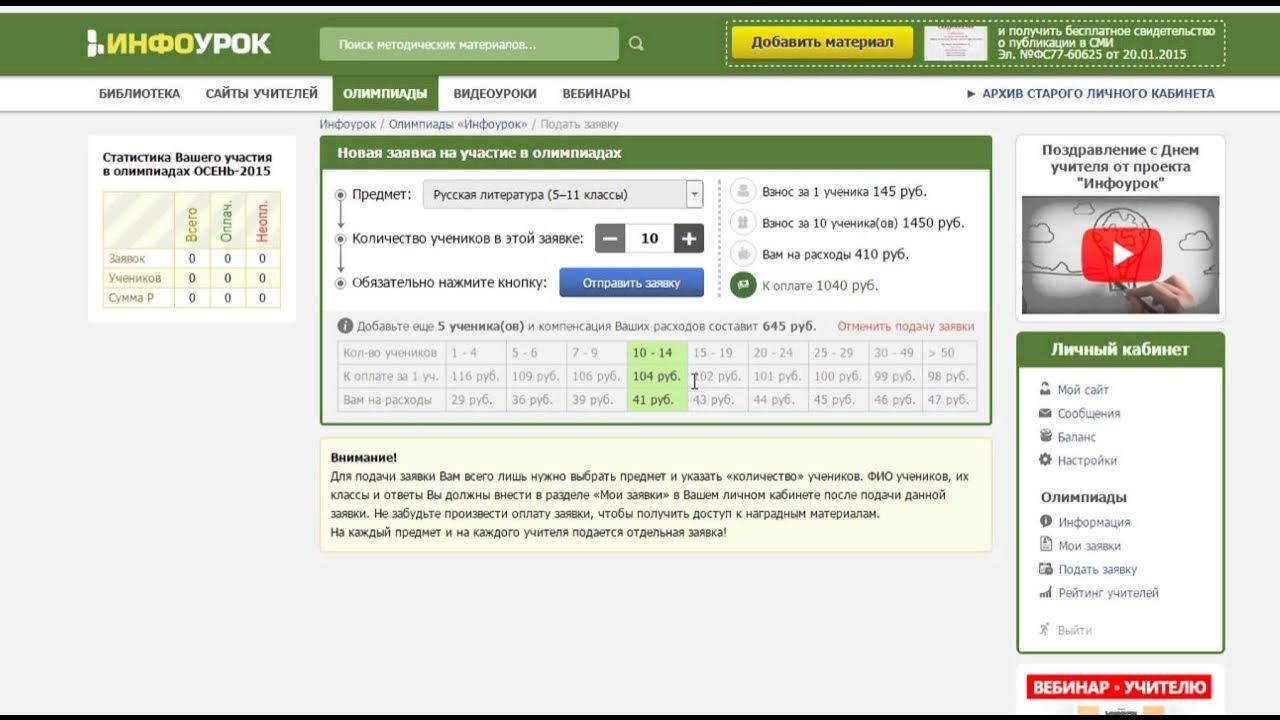Click Олимпиады «Инфоурок» breadcrumb link
Image resolution: width=1280 pixels, height=720 pixels.
pos(458,124)
